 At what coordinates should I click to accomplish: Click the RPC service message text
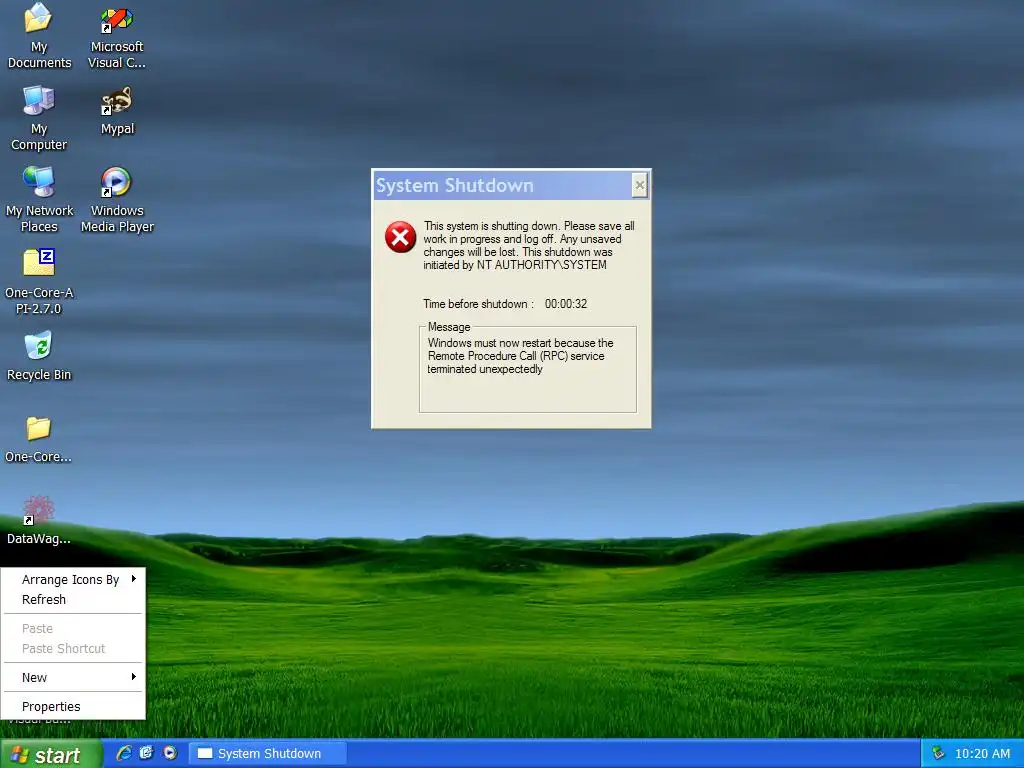(520, 356)
